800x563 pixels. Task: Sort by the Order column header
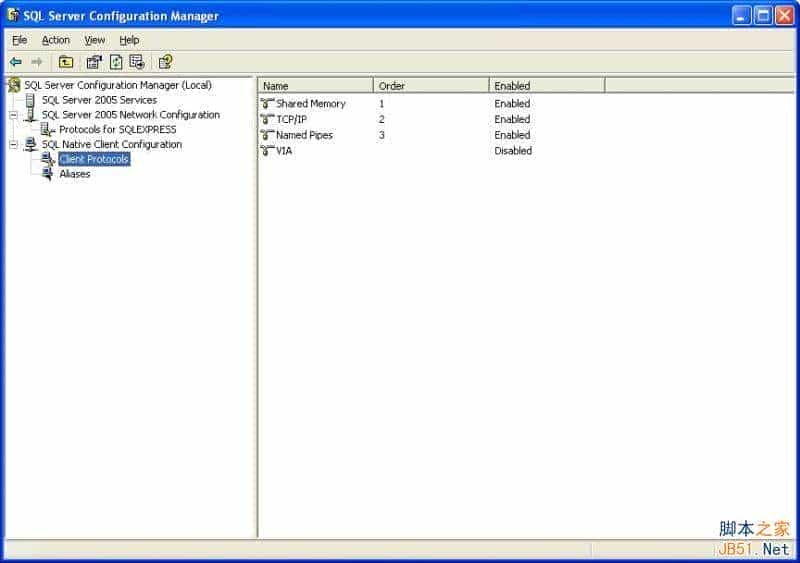[431, 86]
